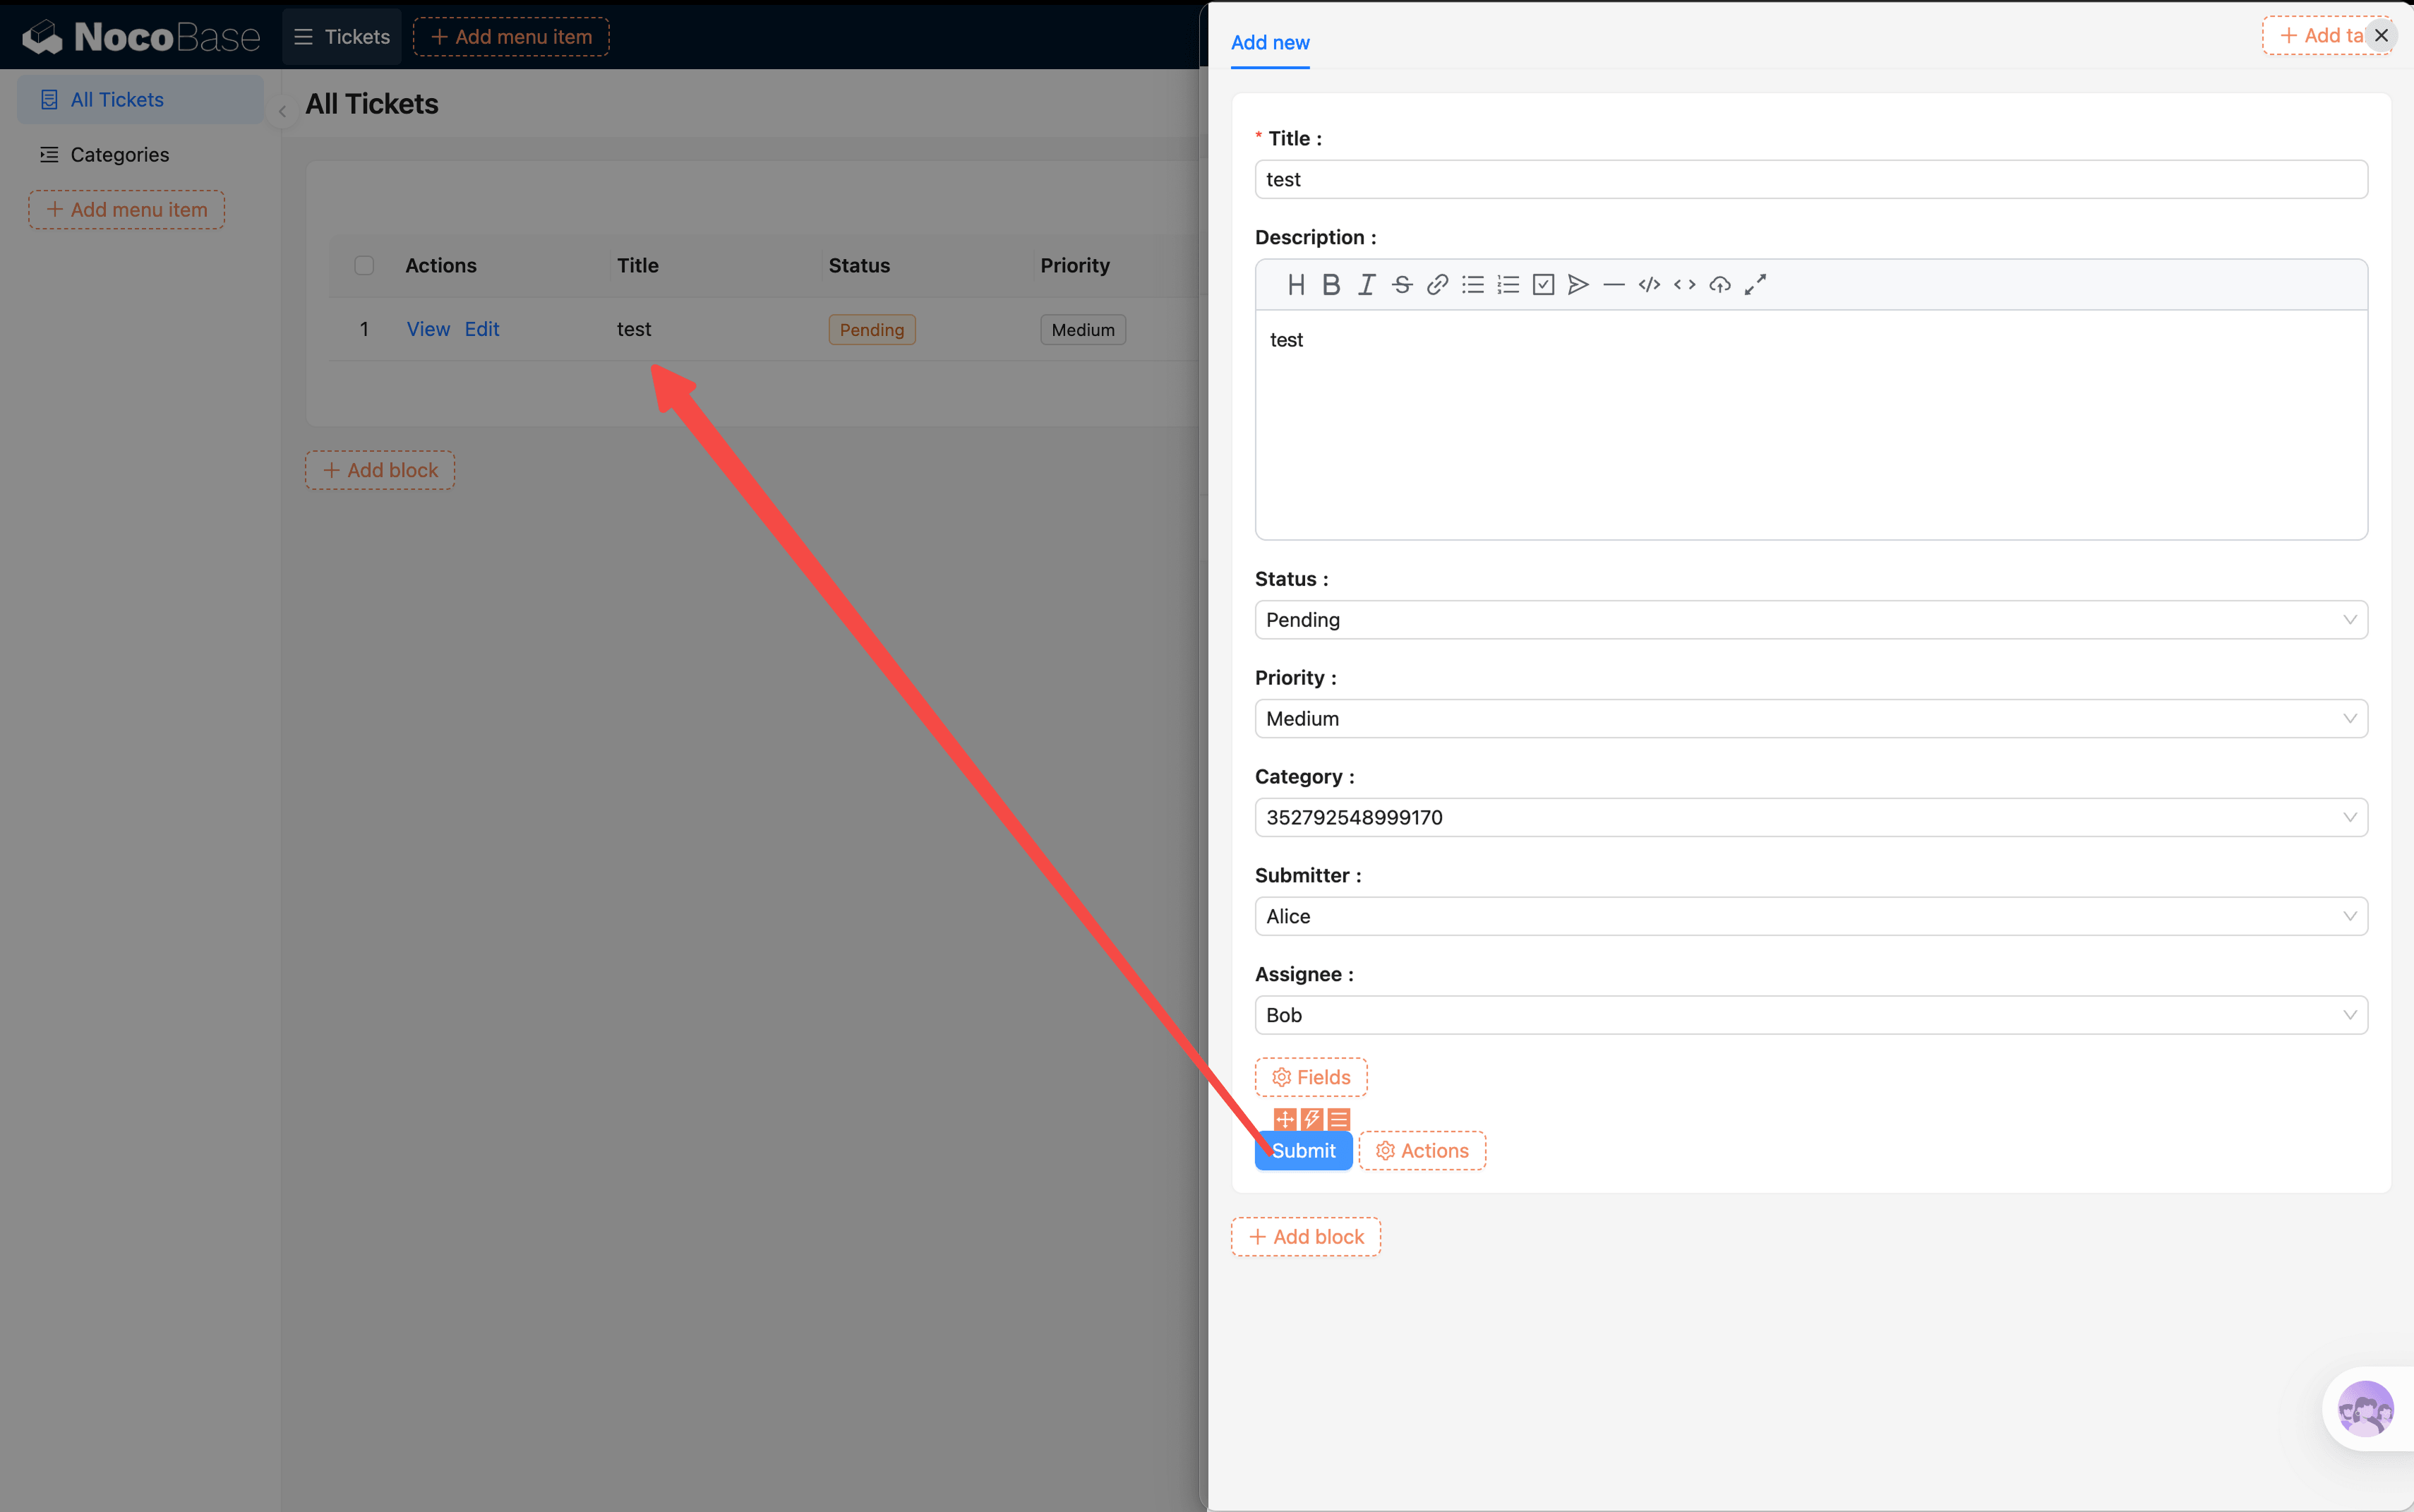Insert task checklist in Description editor
The height and width of the screenshot is (1512, 2414).
point(1543,285)
